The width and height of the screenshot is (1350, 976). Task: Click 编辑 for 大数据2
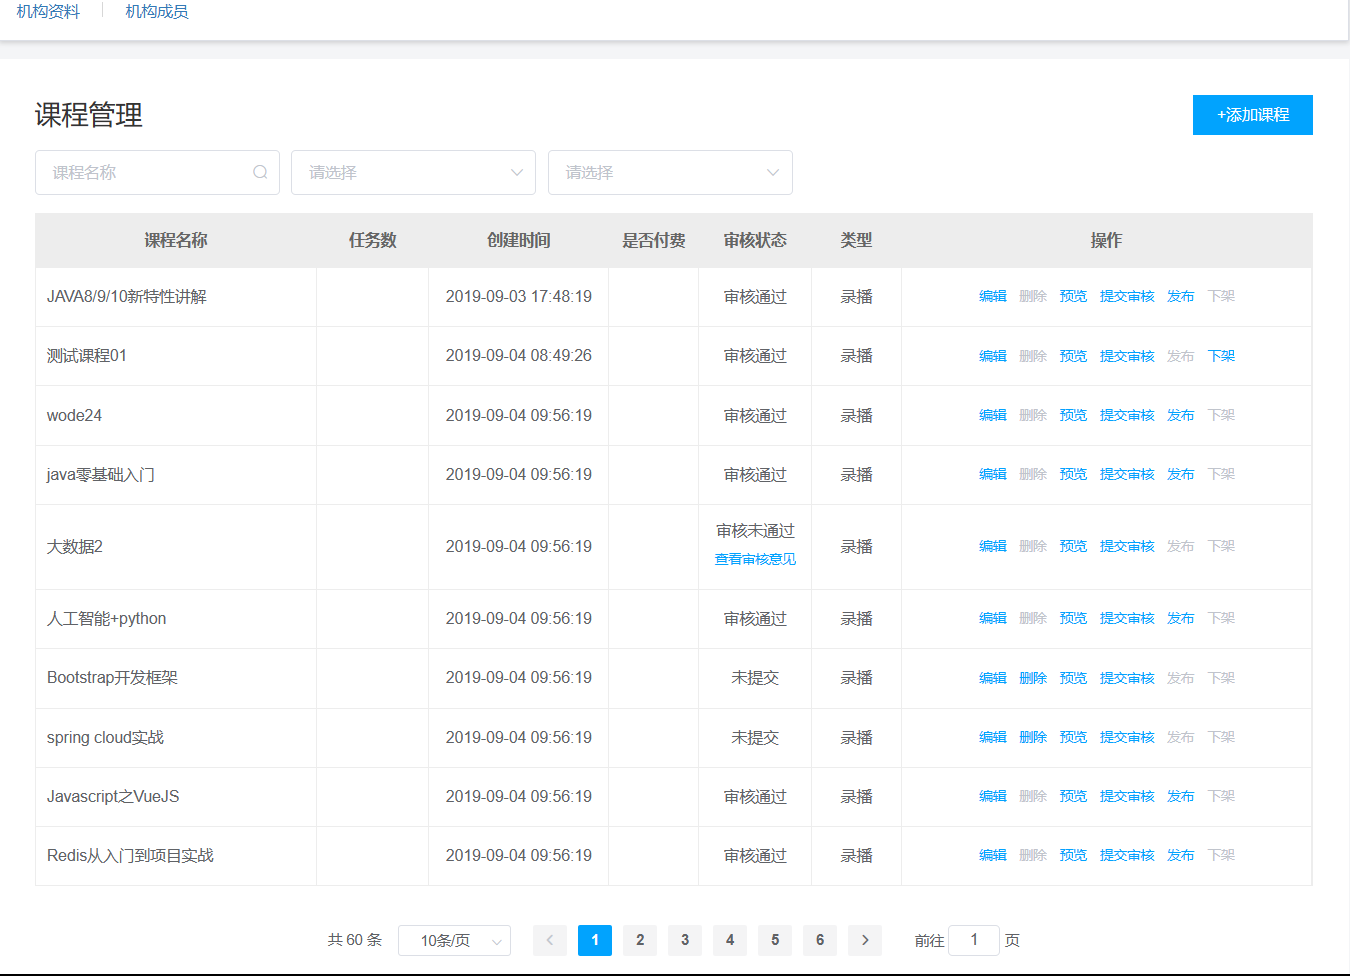993,546
